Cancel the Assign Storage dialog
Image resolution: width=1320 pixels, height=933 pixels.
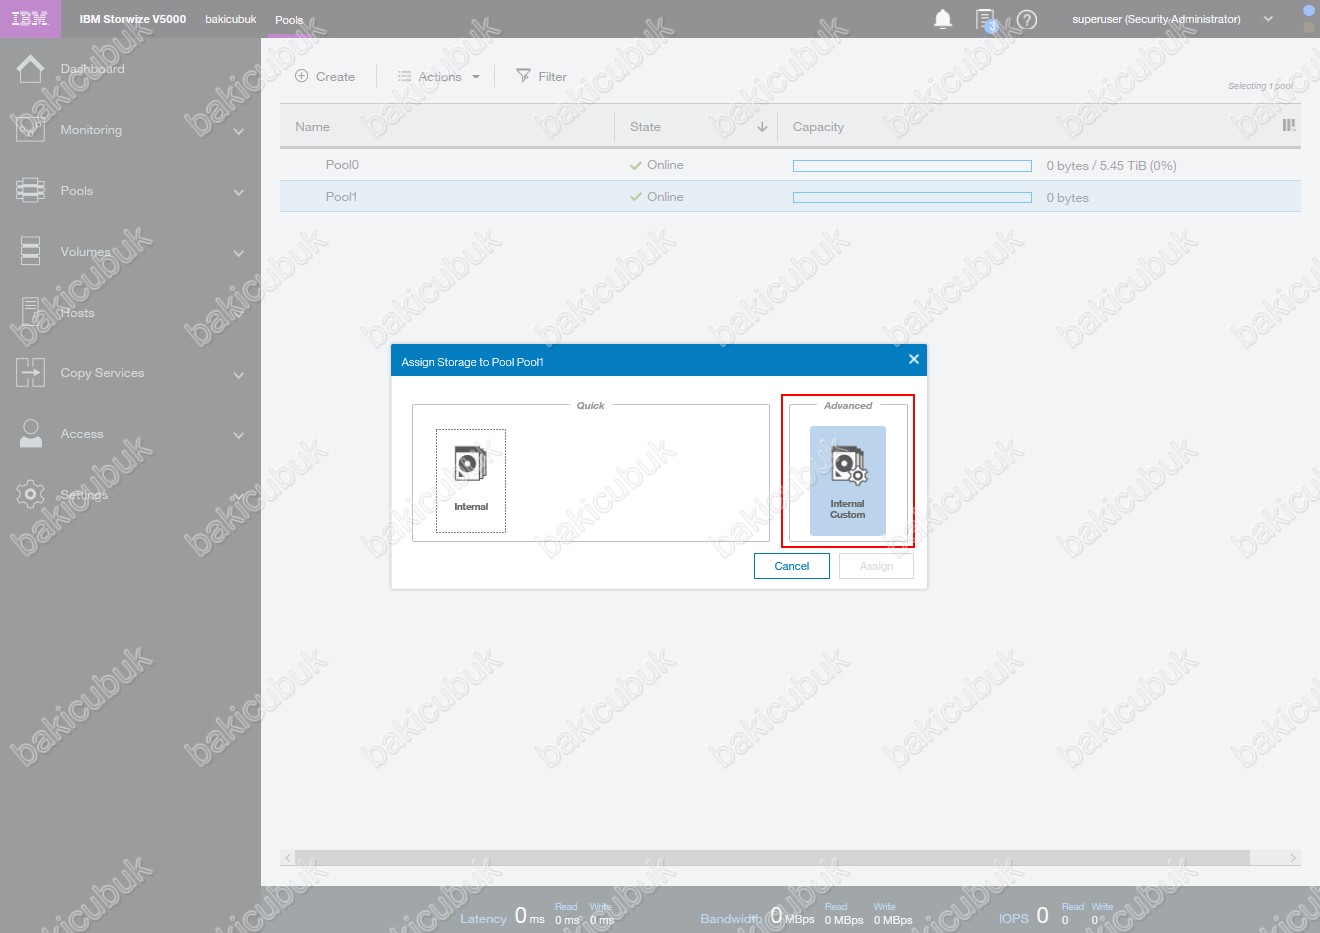click(x=791, y=566)
